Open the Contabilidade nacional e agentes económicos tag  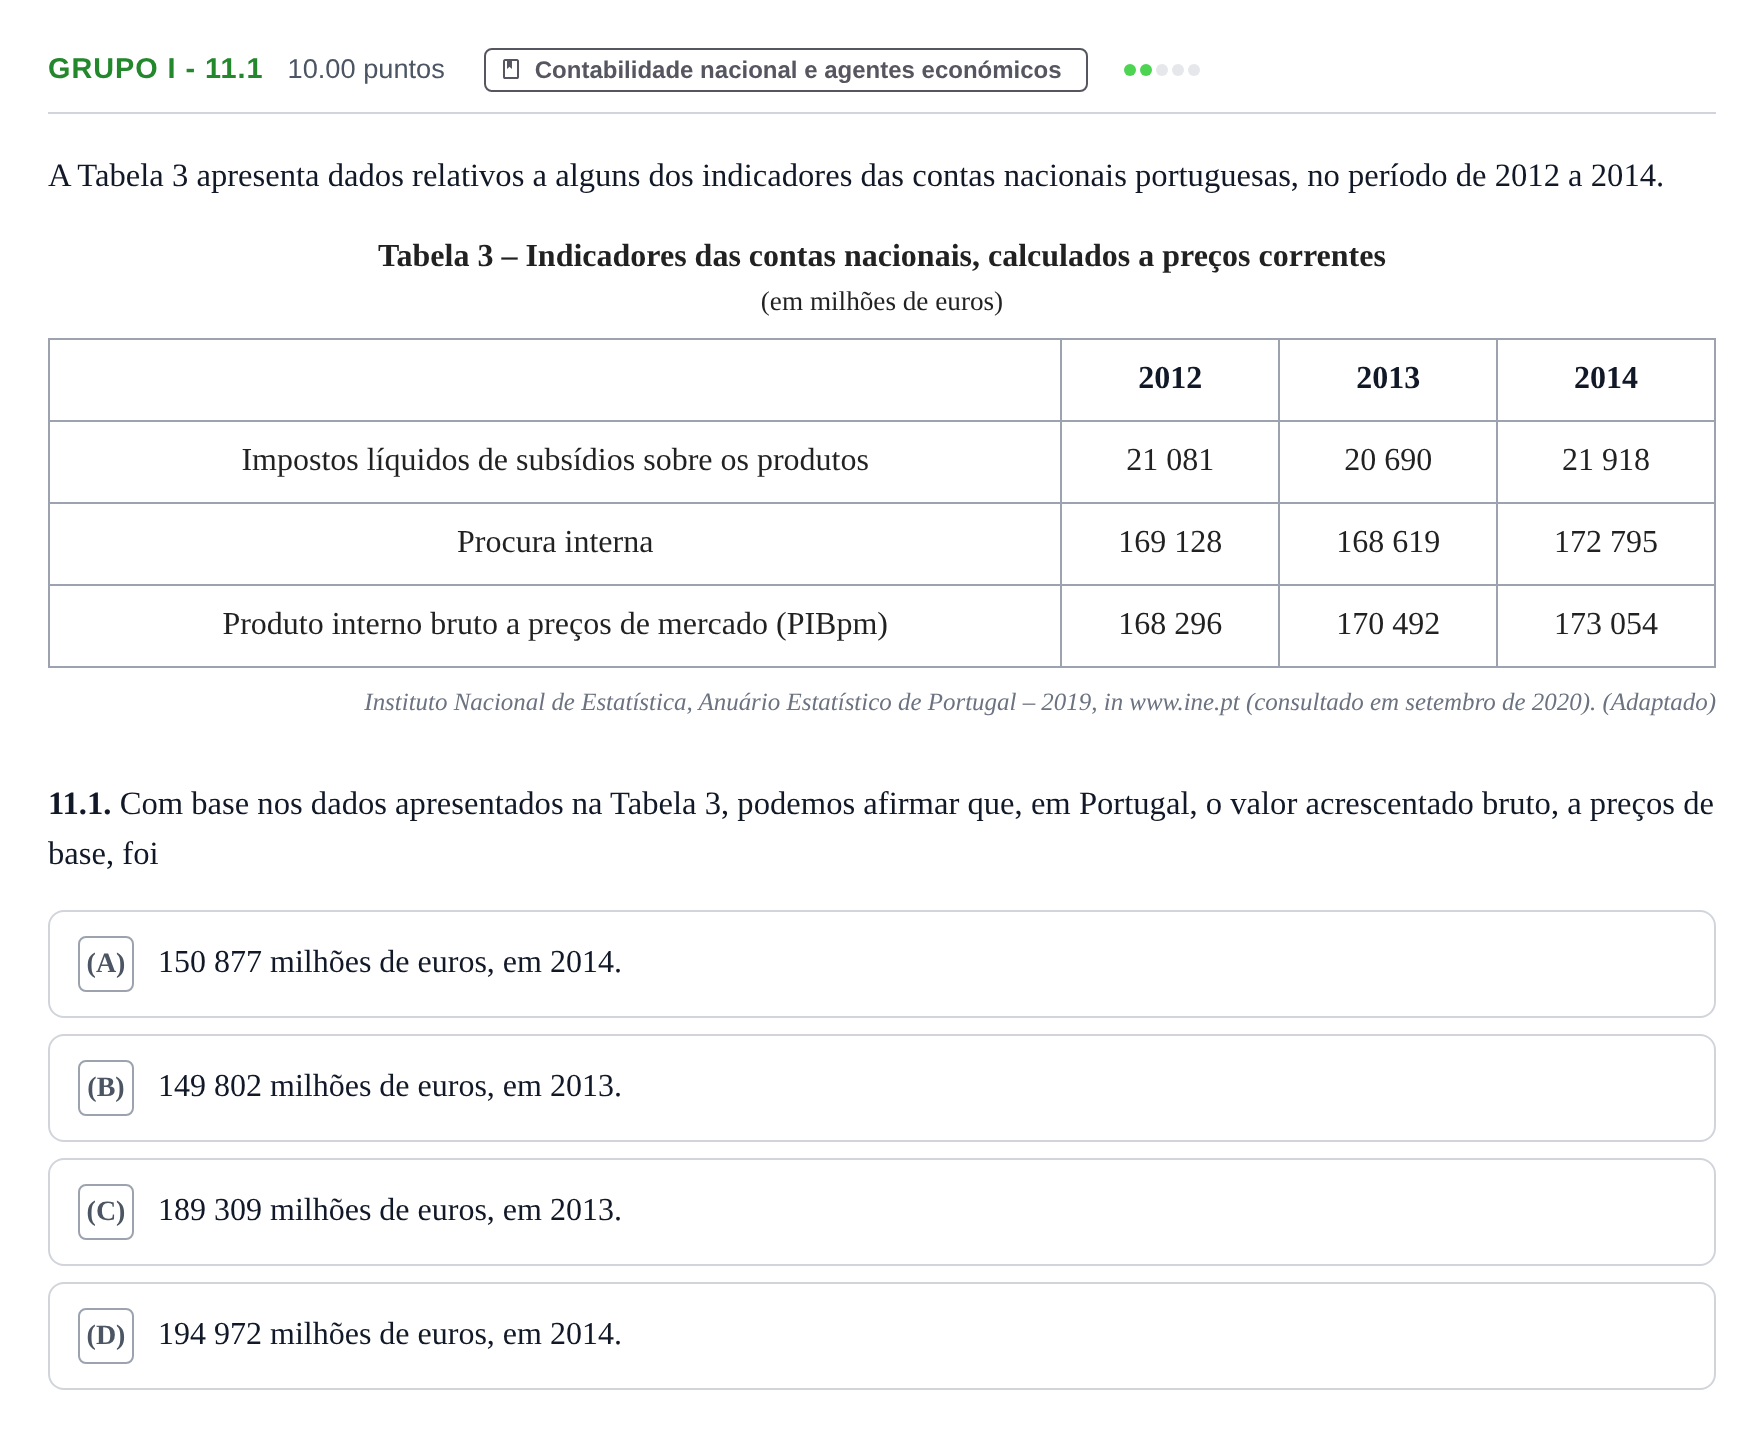785,70
